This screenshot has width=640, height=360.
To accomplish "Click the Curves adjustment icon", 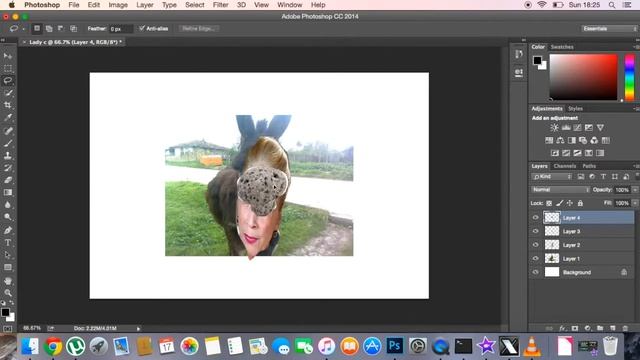I will [x=577, y=128].
